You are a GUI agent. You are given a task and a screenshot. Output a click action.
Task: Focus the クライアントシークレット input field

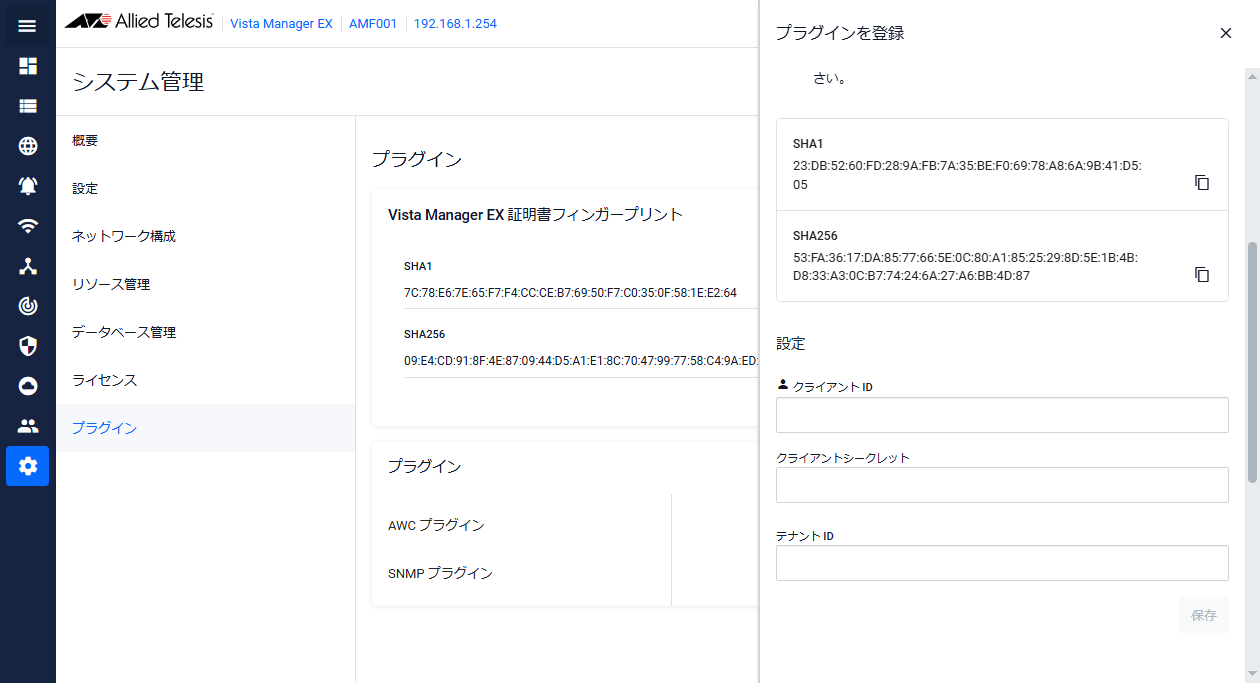click(x=1002, y=485)
